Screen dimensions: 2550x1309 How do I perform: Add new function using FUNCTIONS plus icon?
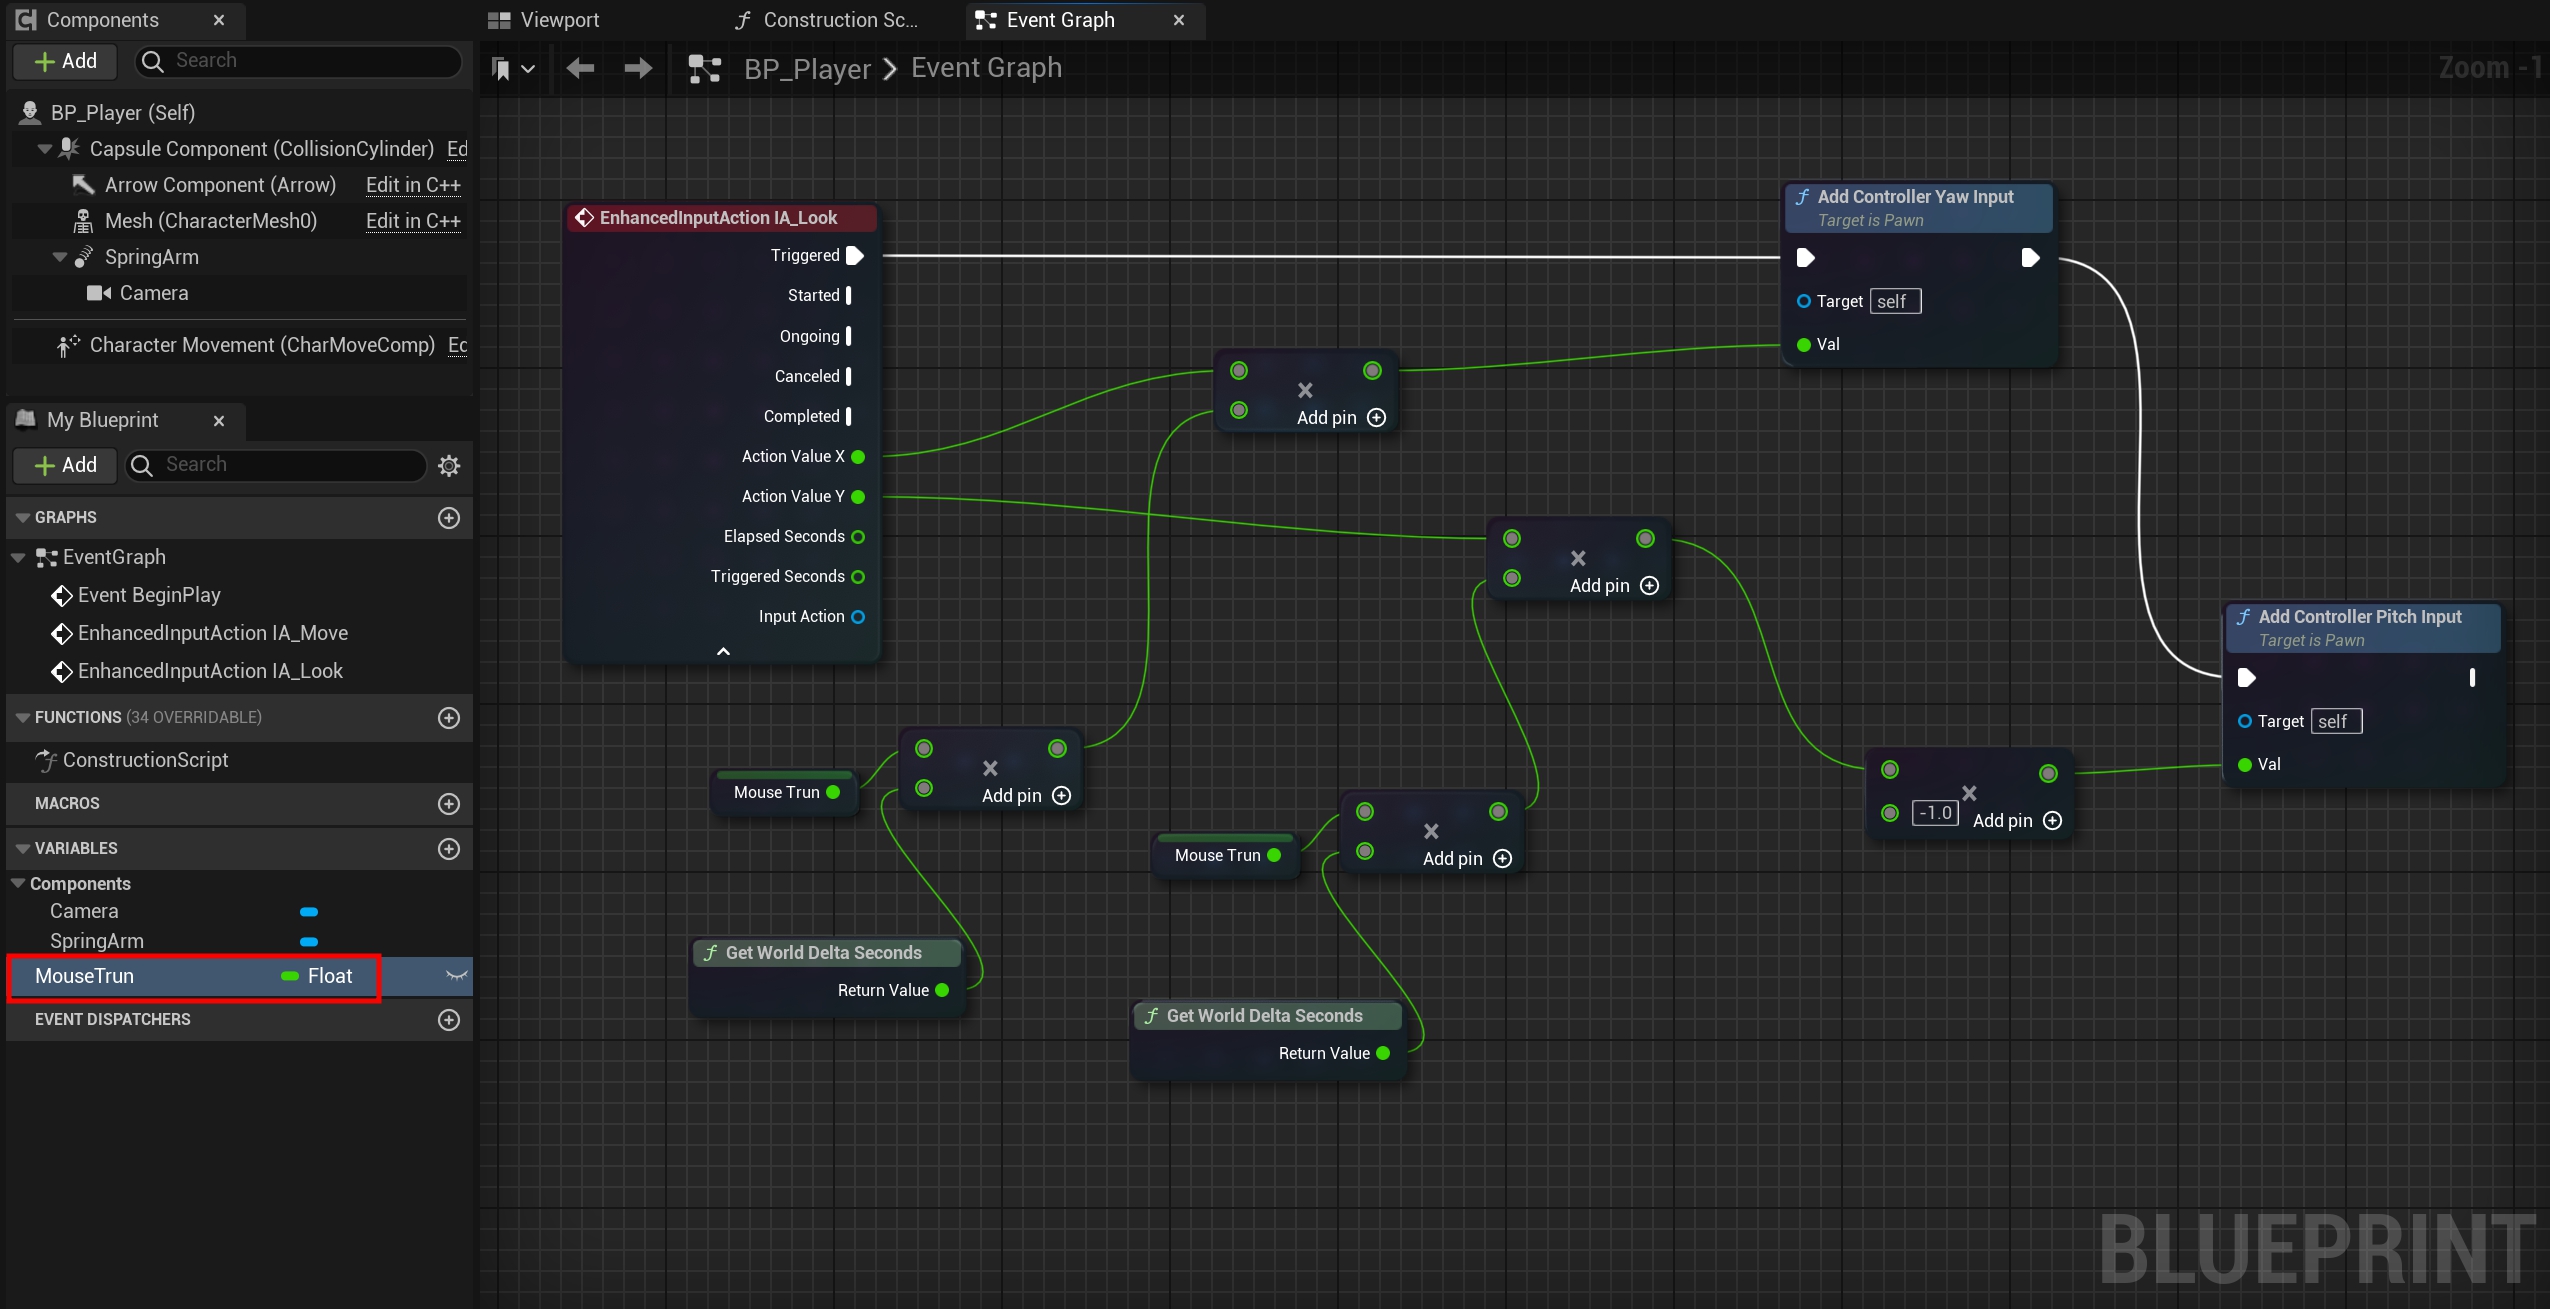click(x=449, y=718)
